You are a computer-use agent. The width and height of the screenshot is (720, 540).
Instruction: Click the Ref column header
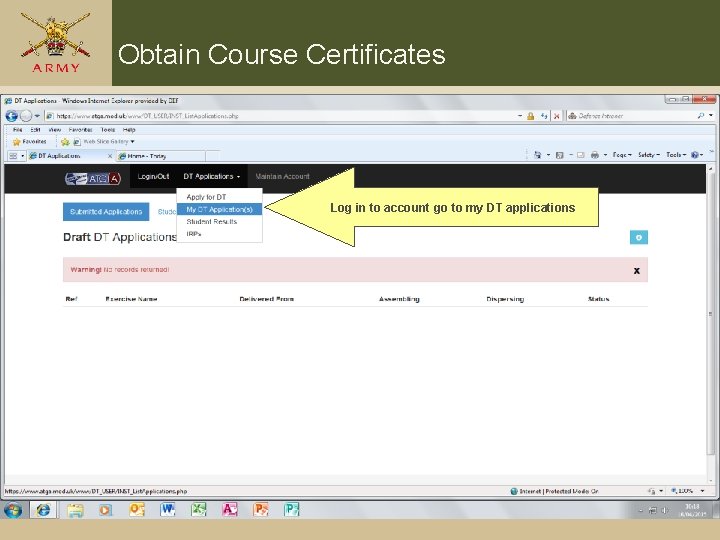point(71,299)
